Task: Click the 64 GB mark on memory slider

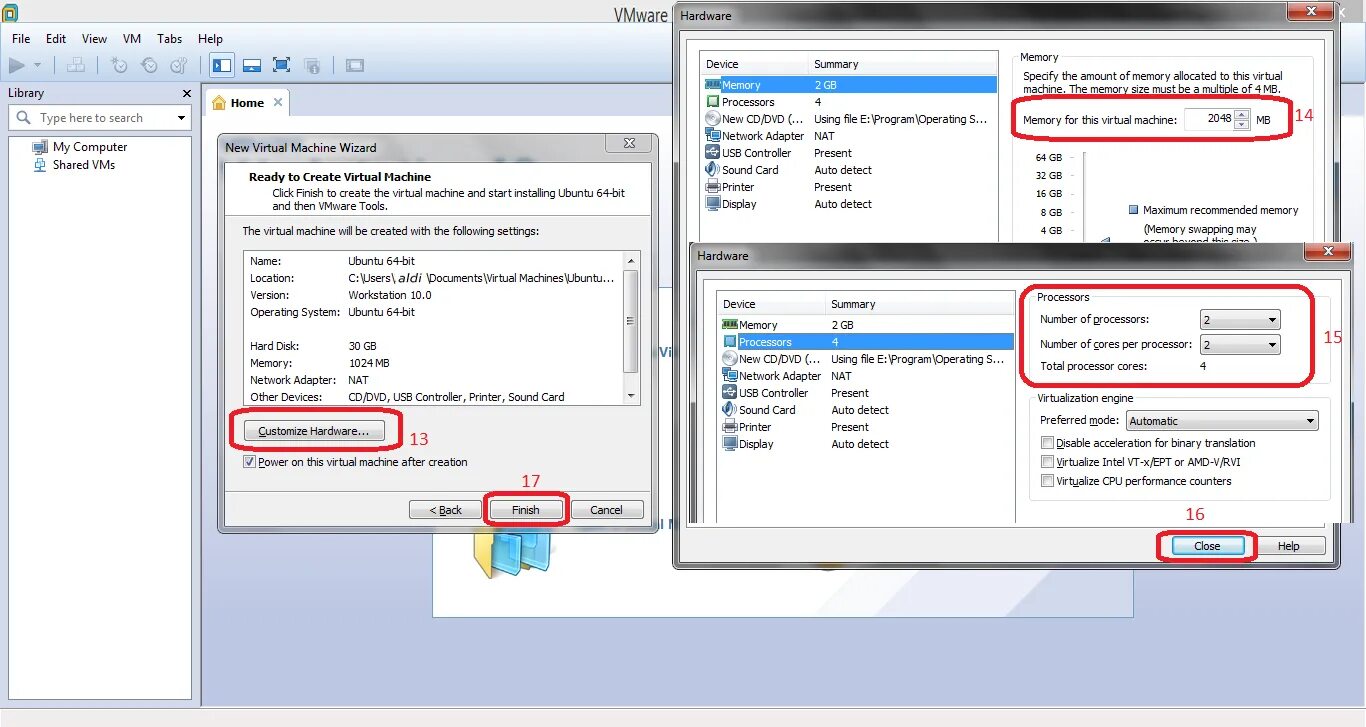Action: [1049, 158]
